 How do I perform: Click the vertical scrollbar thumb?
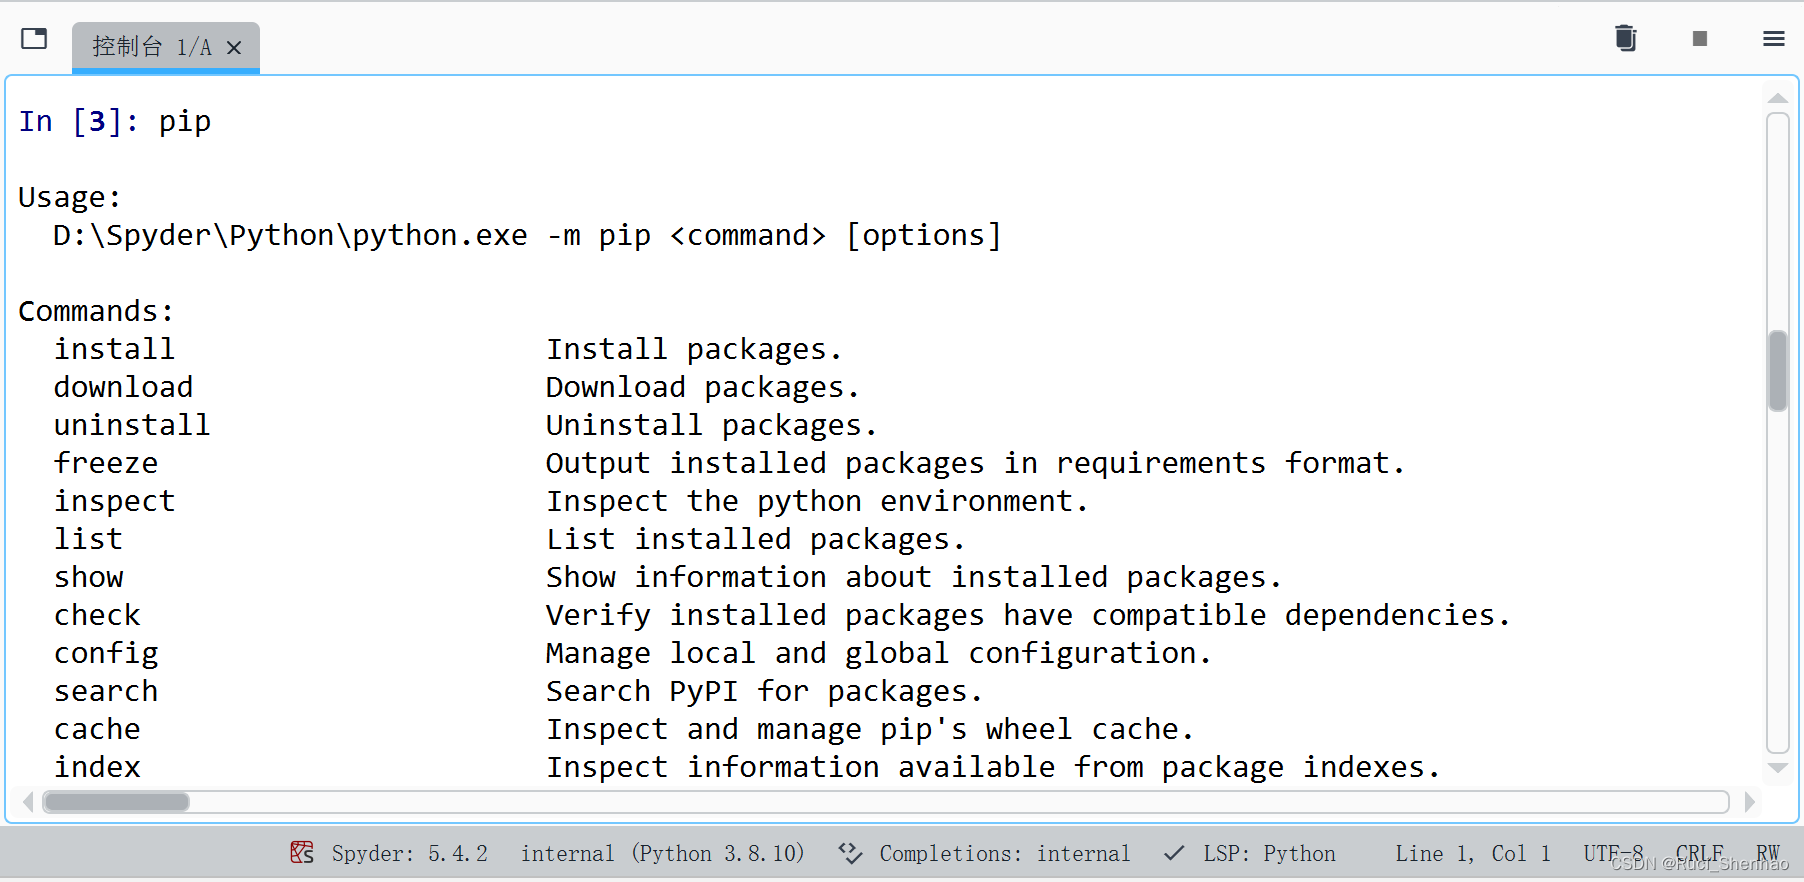pyautogui.click(x=1777, y=371)
